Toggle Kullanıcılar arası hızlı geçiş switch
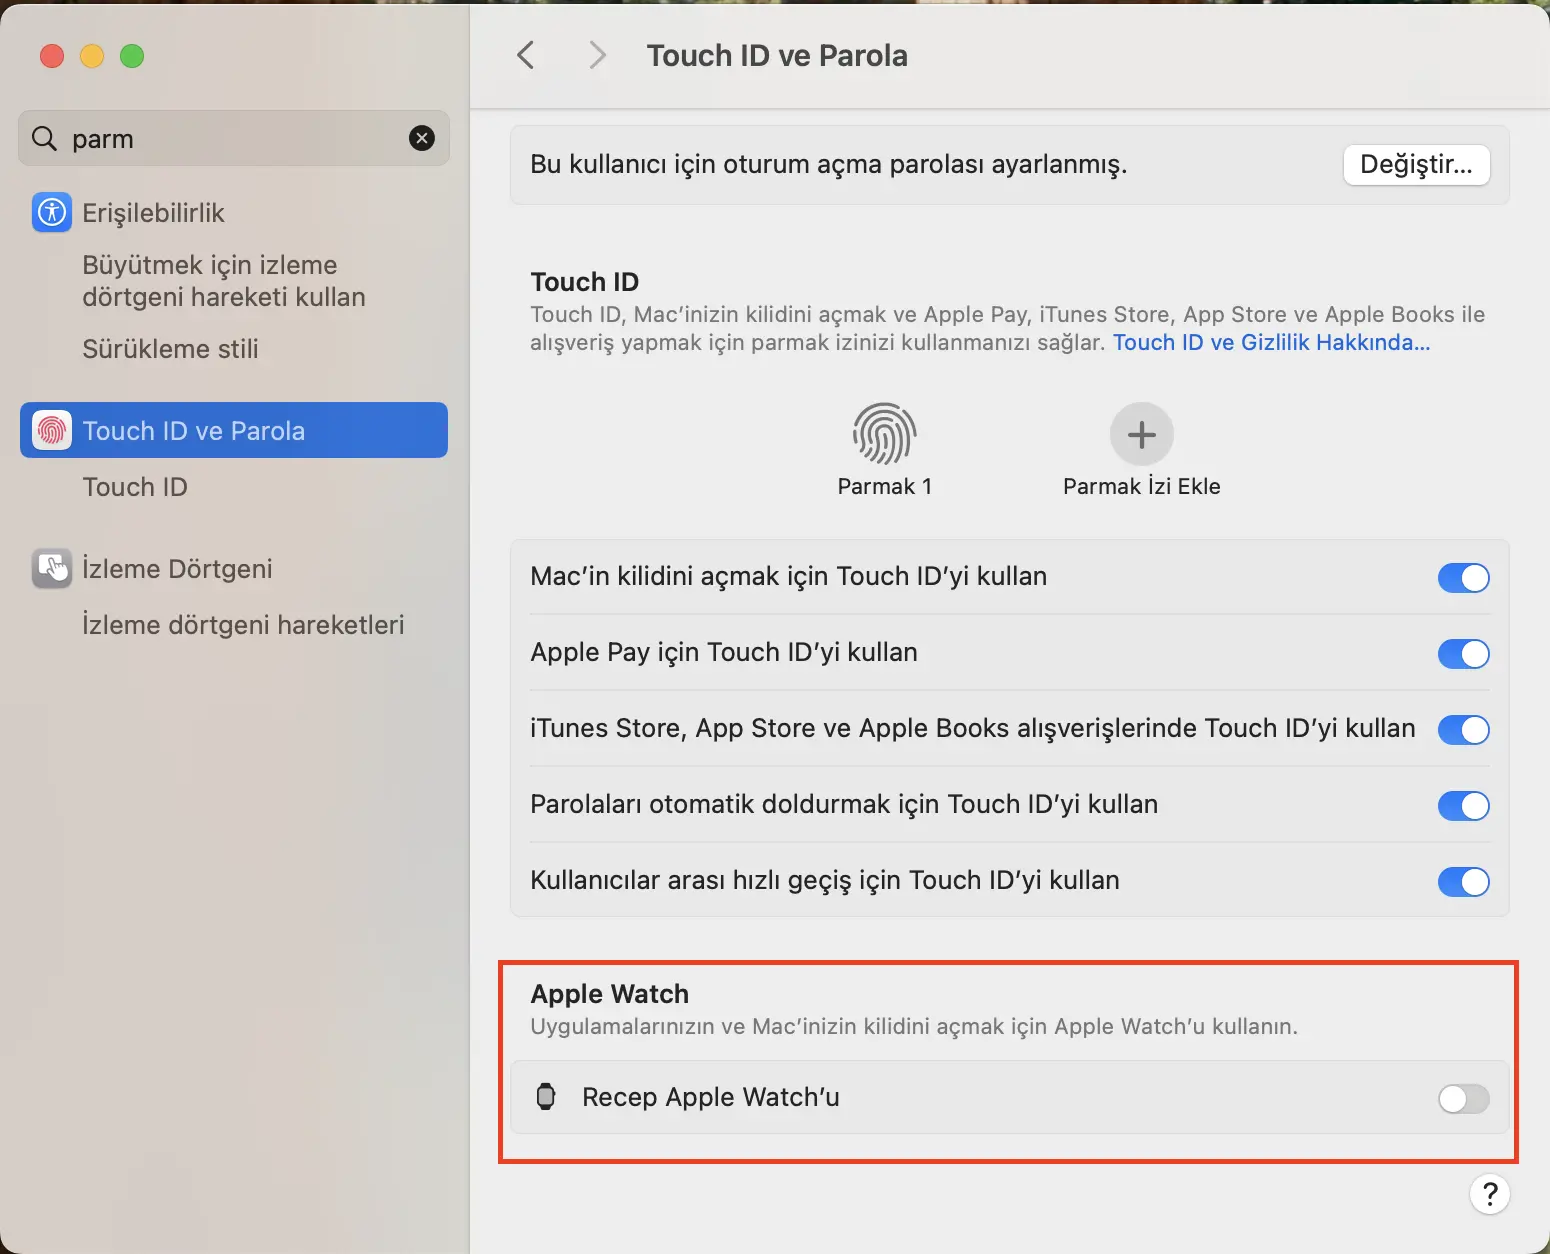Viewport: 1550px width, 1254px height. (1463, 881)
